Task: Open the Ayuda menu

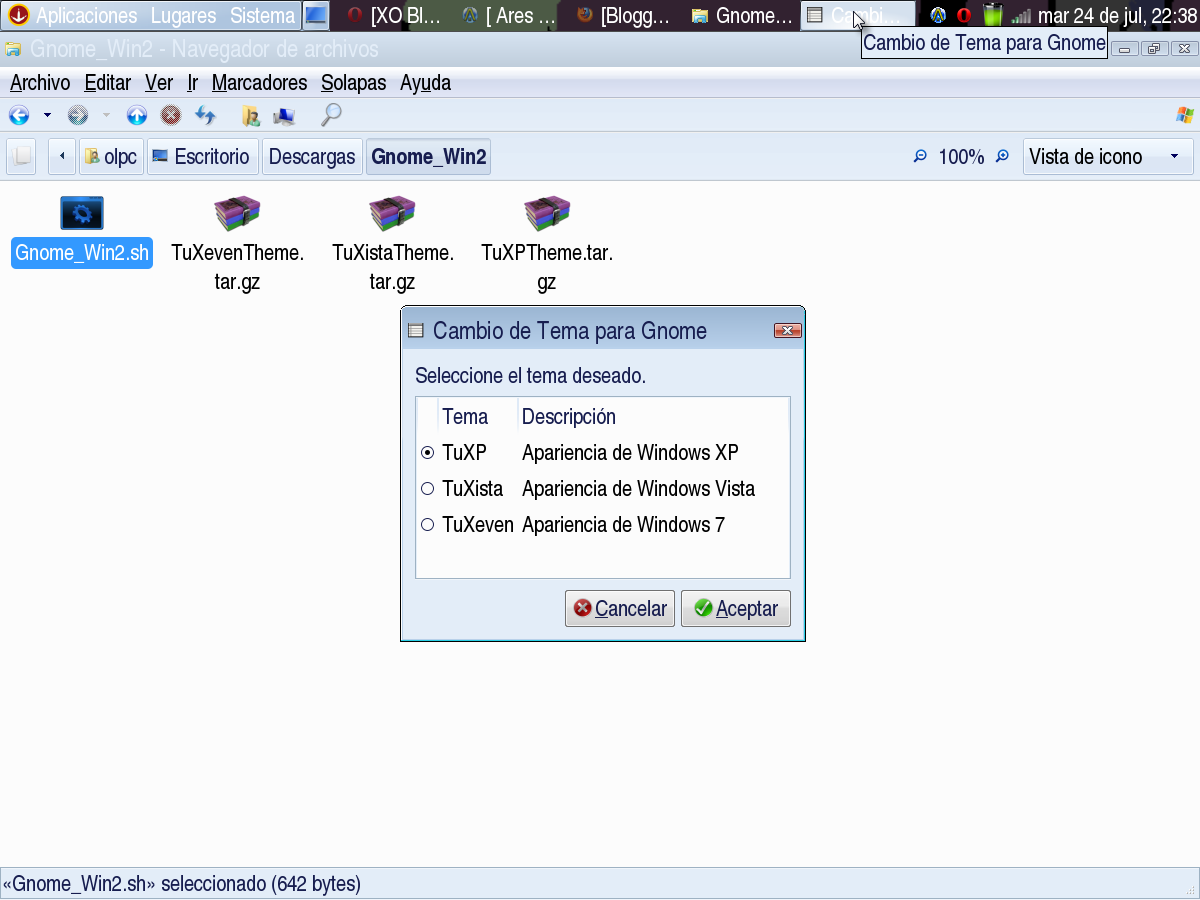Action: (x=425, y=83)
